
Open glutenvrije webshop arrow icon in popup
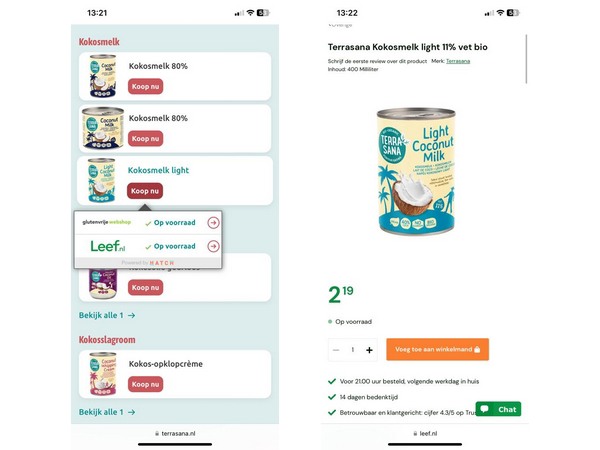(x=213, y=222)
